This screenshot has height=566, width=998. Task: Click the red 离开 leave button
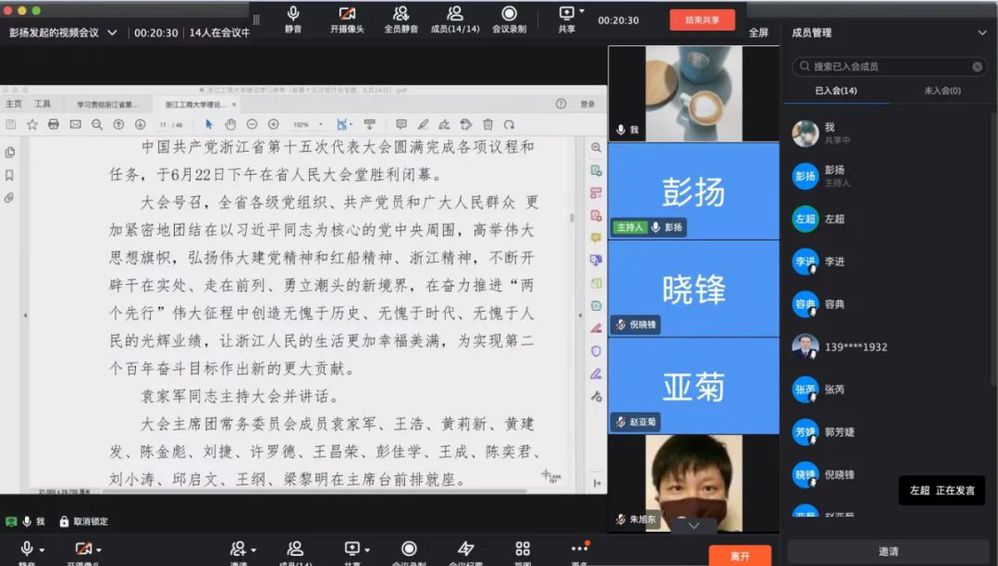739,555
